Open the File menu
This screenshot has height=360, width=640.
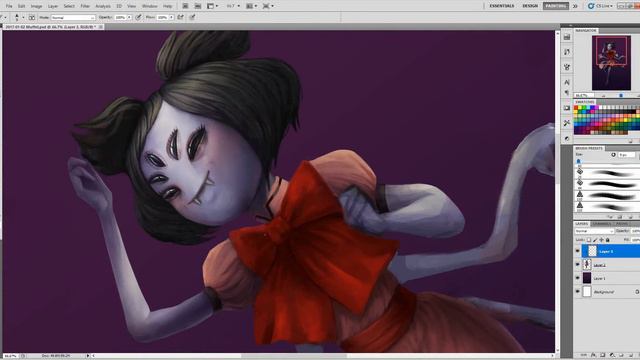tap(9, 6)
